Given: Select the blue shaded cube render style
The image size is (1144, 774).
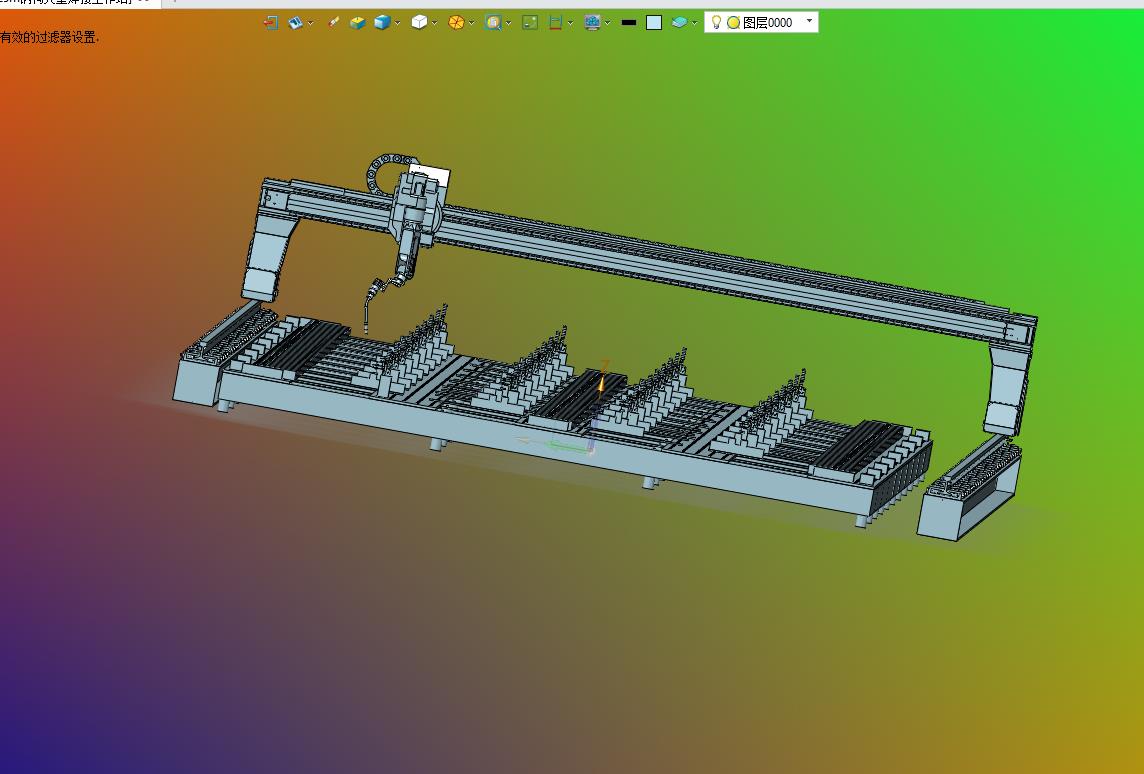Looking at the screenshot, I should [382, 23].
